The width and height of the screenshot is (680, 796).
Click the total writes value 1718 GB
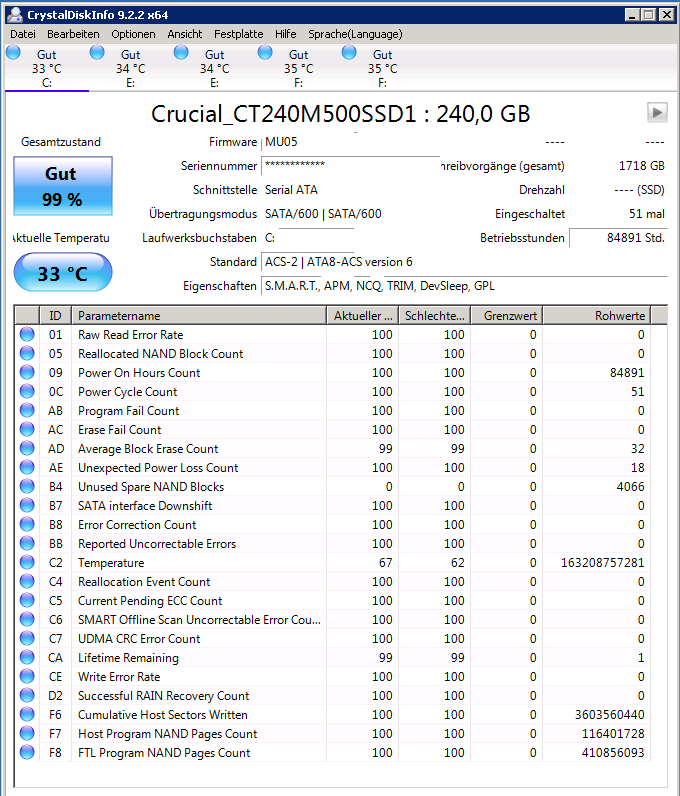coord(641,165)
